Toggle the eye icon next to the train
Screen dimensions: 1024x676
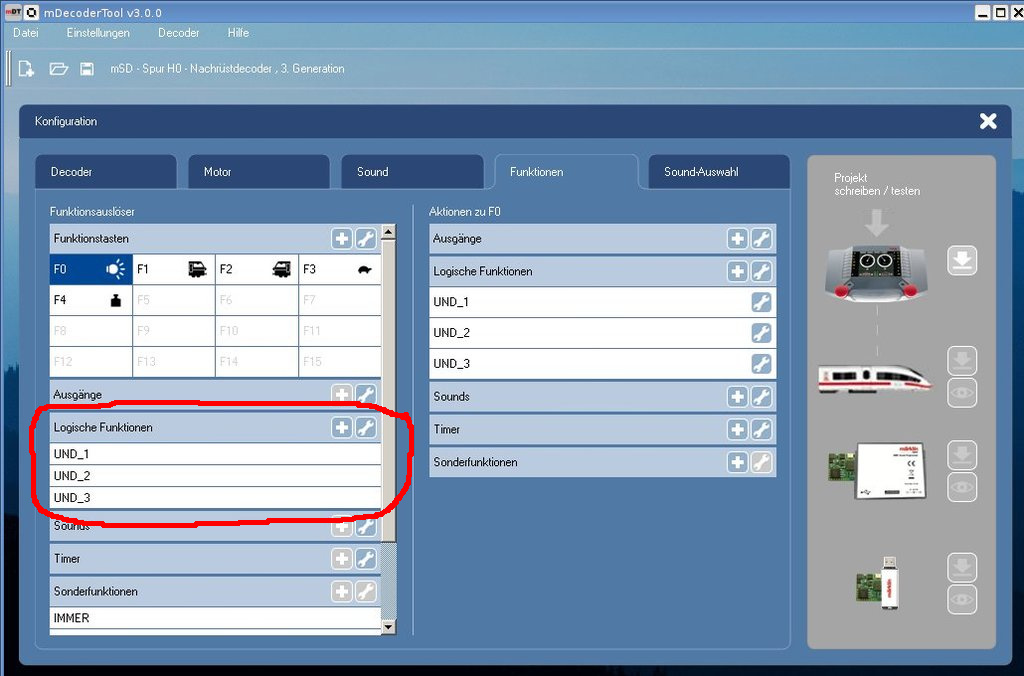[962, 393]
